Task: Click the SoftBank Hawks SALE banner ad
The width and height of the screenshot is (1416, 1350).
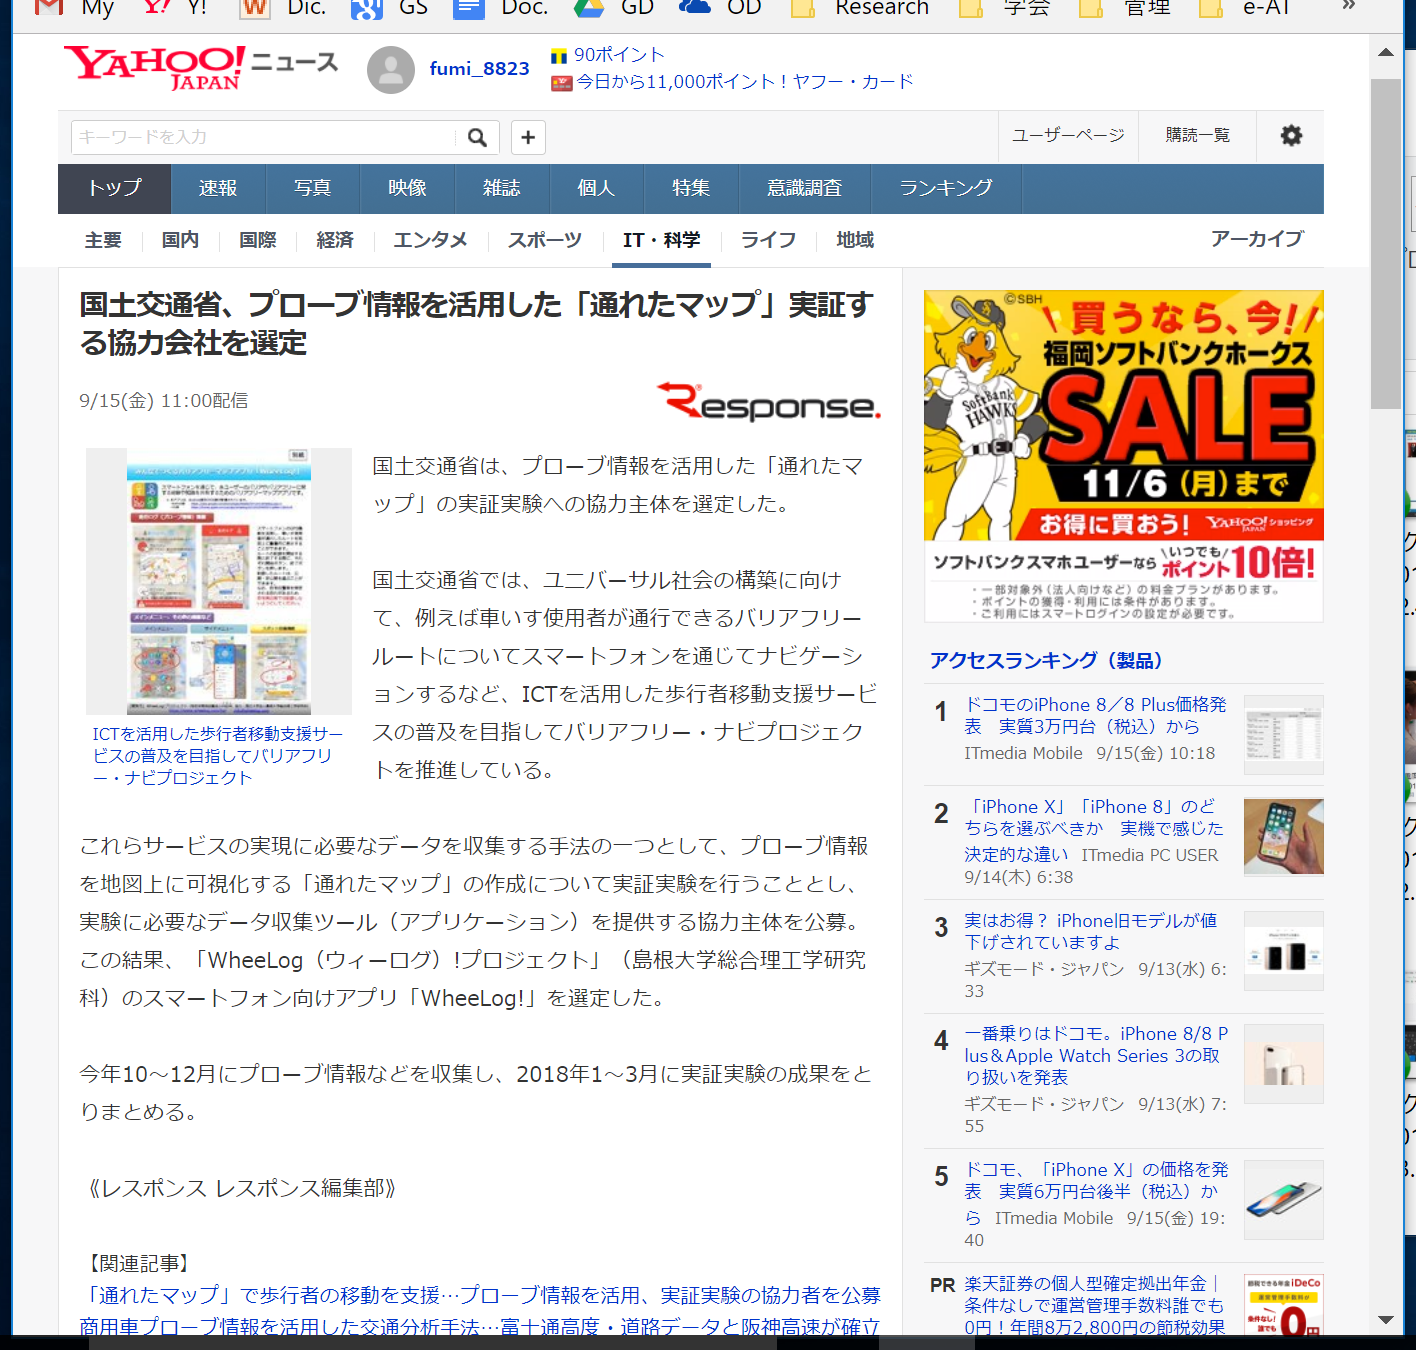Action: pos(1123,456)
